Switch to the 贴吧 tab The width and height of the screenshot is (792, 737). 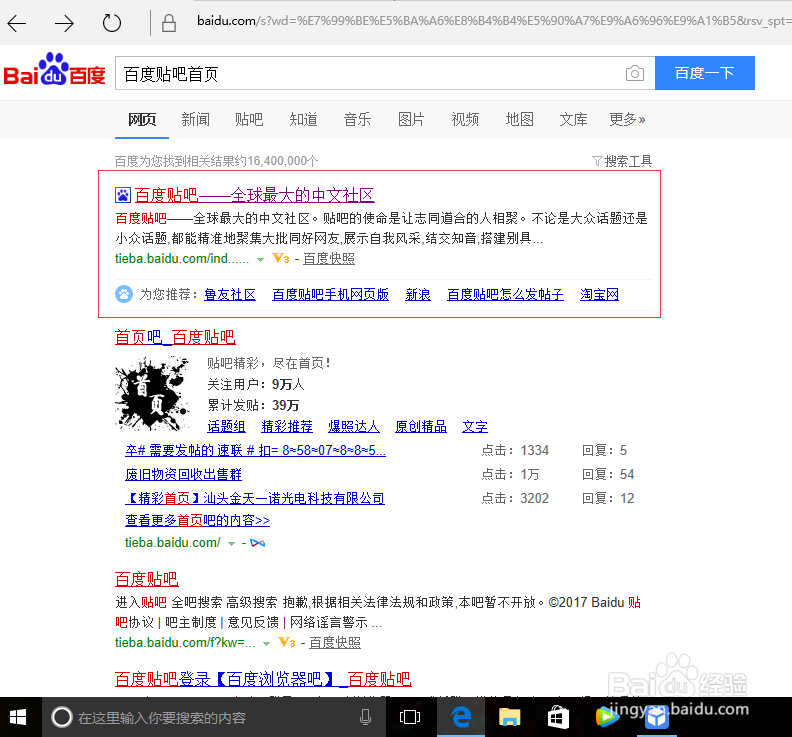click(249, 120)
